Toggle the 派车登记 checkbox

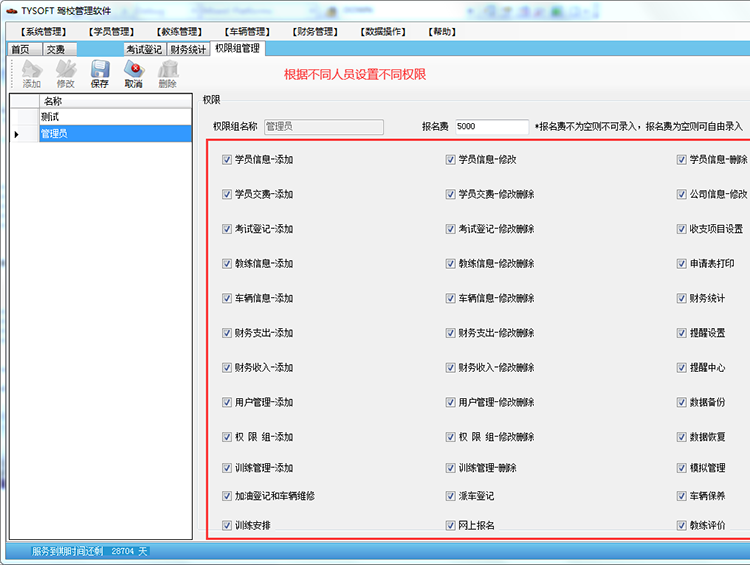pos(451,496)
